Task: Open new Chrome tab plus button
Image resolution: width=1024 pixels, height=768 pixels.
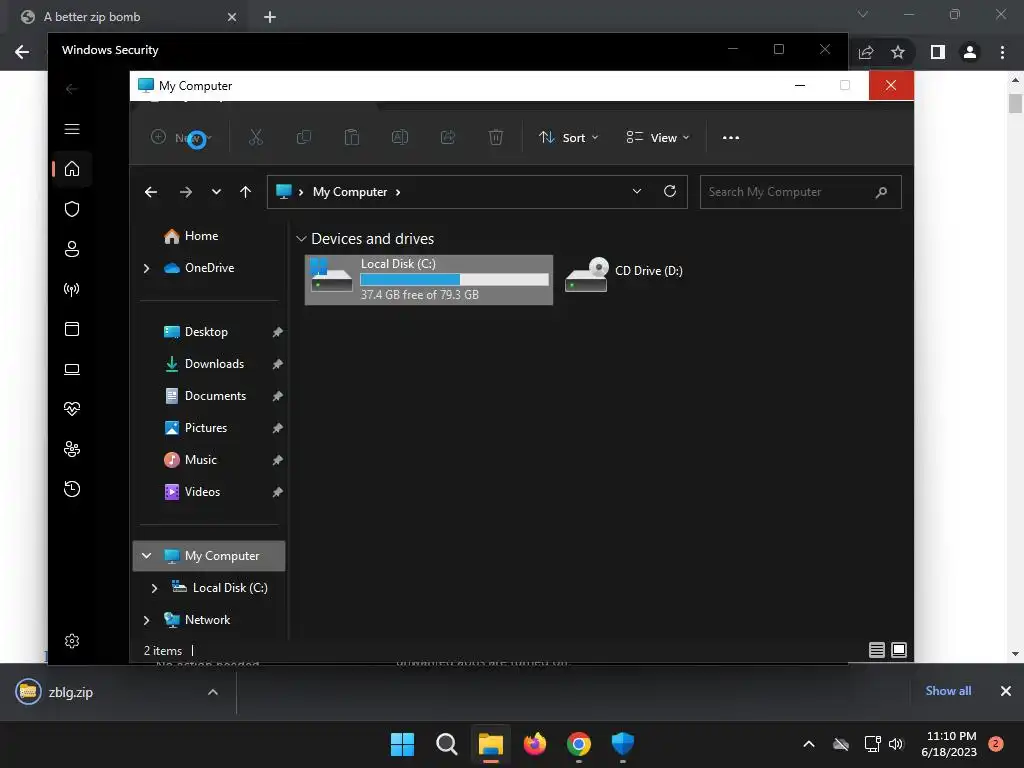Action: tap(270, 17)
